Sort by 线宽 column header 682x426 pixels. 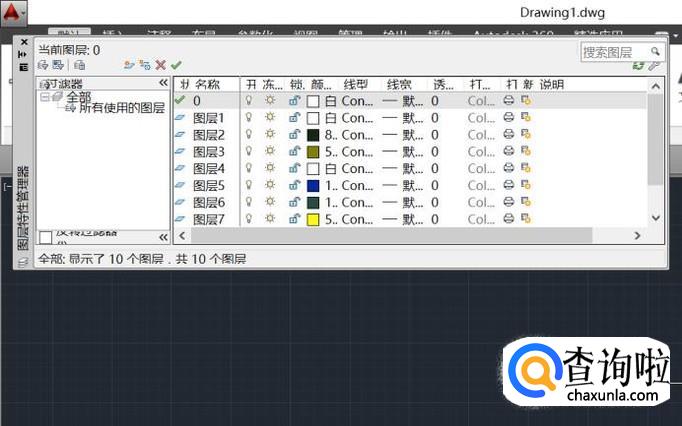[x=399, y=84]
